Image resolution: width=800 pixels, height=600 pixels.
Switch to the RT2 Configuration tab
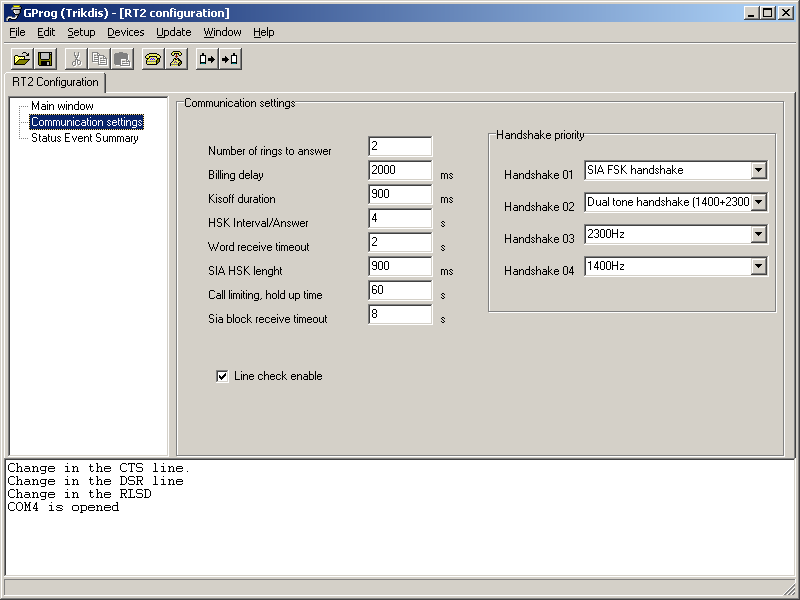[x=53, y=82]
